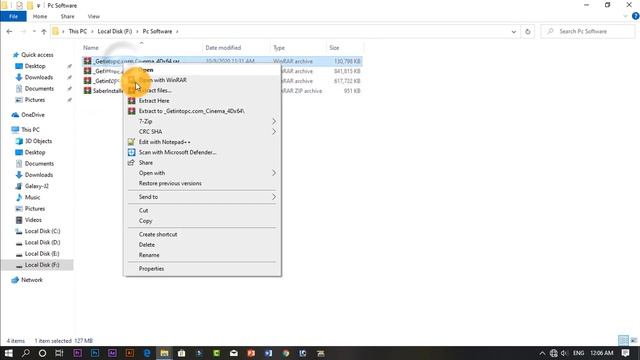The image size is (640, 360).
Task: Choose Restore previous versions
Action: click(170, 183)
